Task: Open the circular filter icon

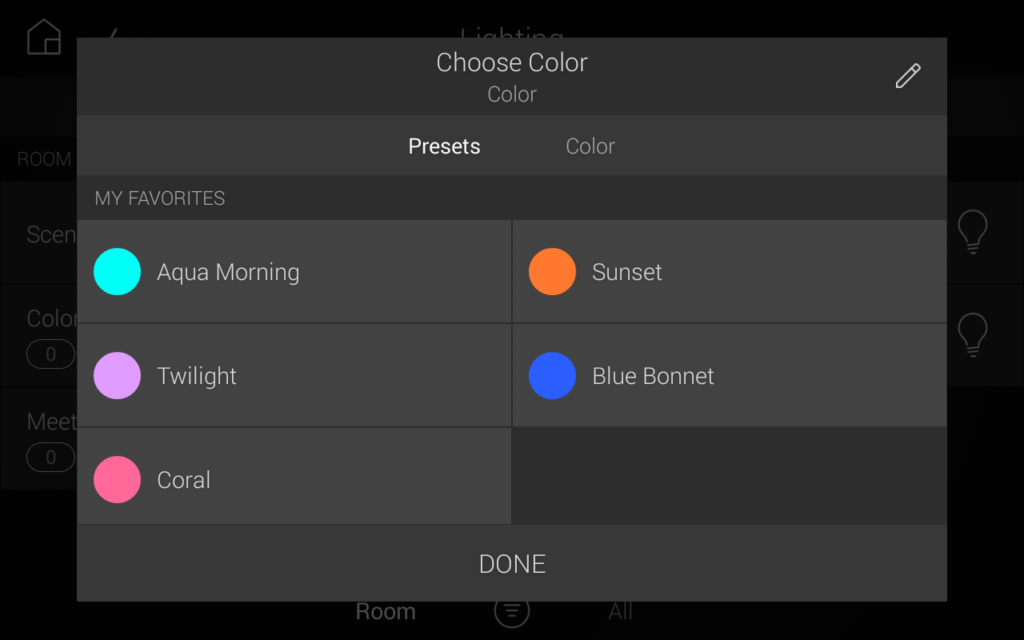Action: (512, 611)
